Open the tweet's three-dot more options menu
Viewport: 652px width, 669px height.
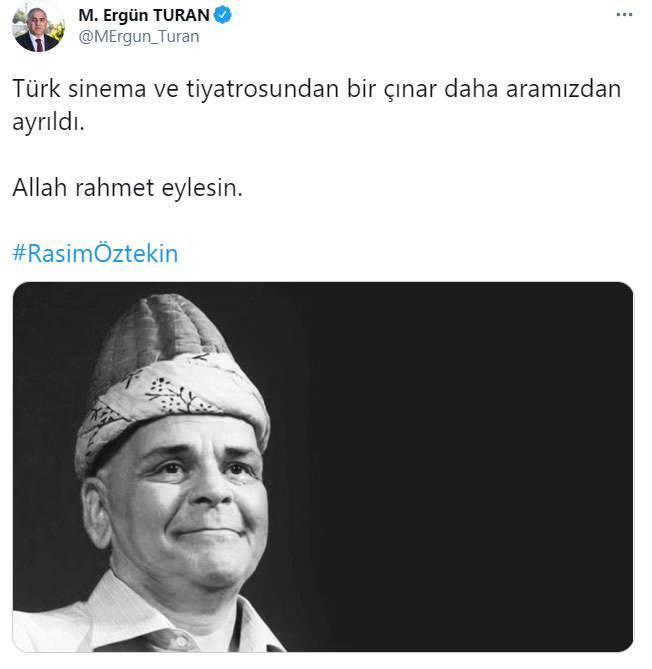point(624,15)
